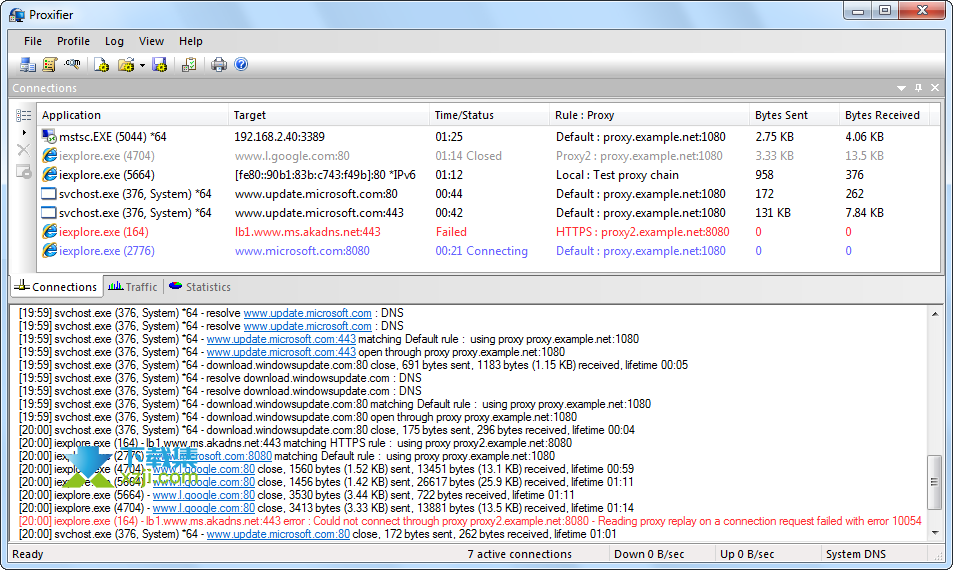Open the View menu
953x570 pixels.
click(151, 41)
